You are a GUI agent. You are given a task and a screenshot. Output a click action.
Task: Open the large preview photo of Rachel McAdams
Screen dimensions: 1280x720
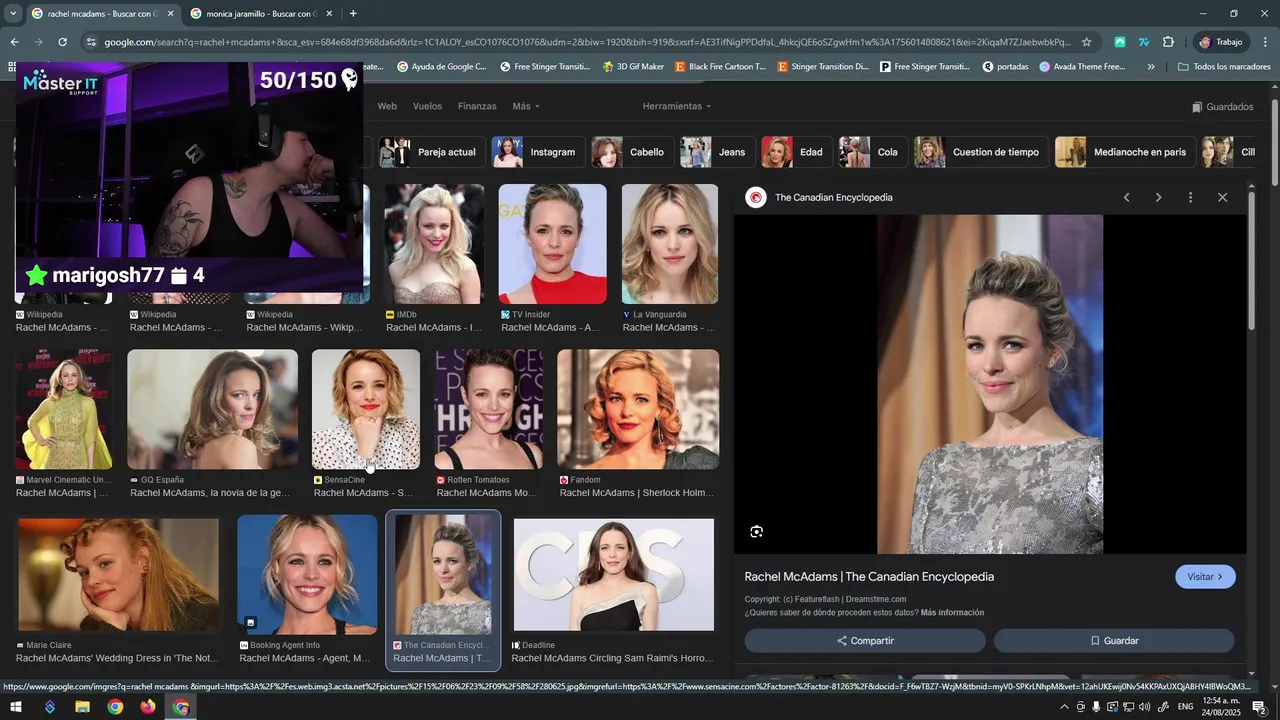(x=990, y=384)
